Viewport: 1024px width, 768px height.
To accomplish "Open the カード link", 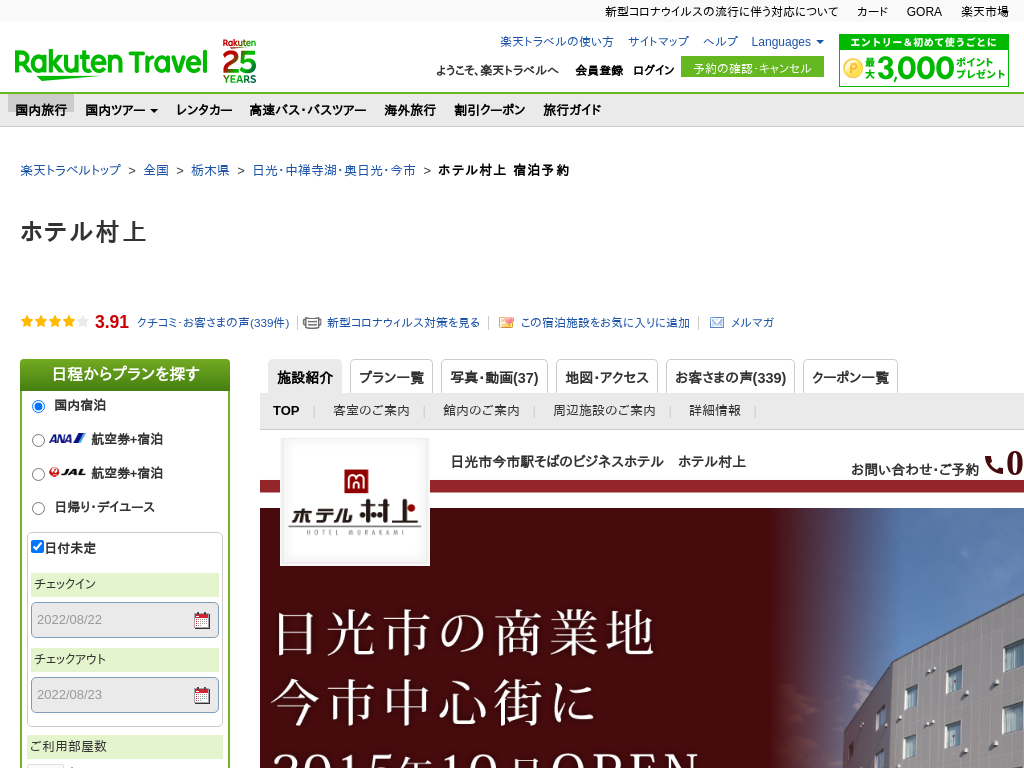I will 872,12.
